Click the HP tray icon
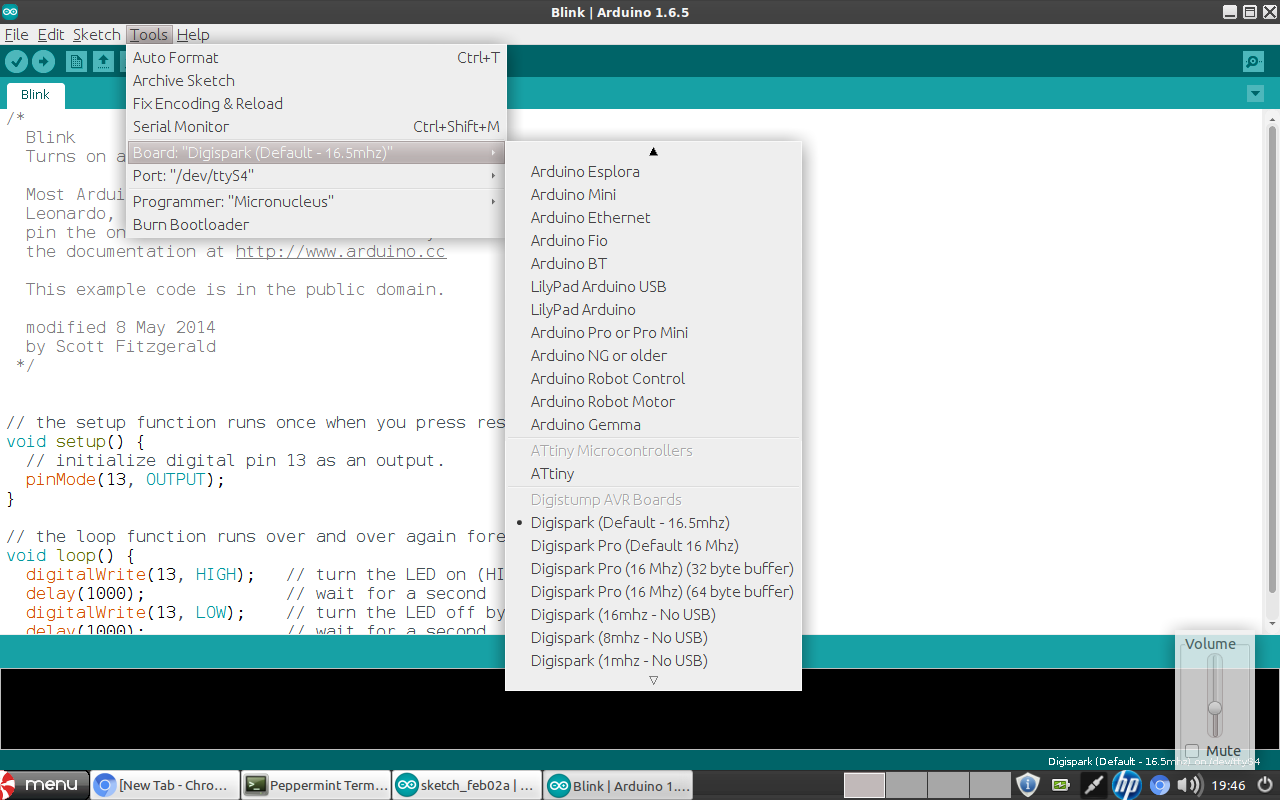1280x800 pixels. click(1127, 785)
